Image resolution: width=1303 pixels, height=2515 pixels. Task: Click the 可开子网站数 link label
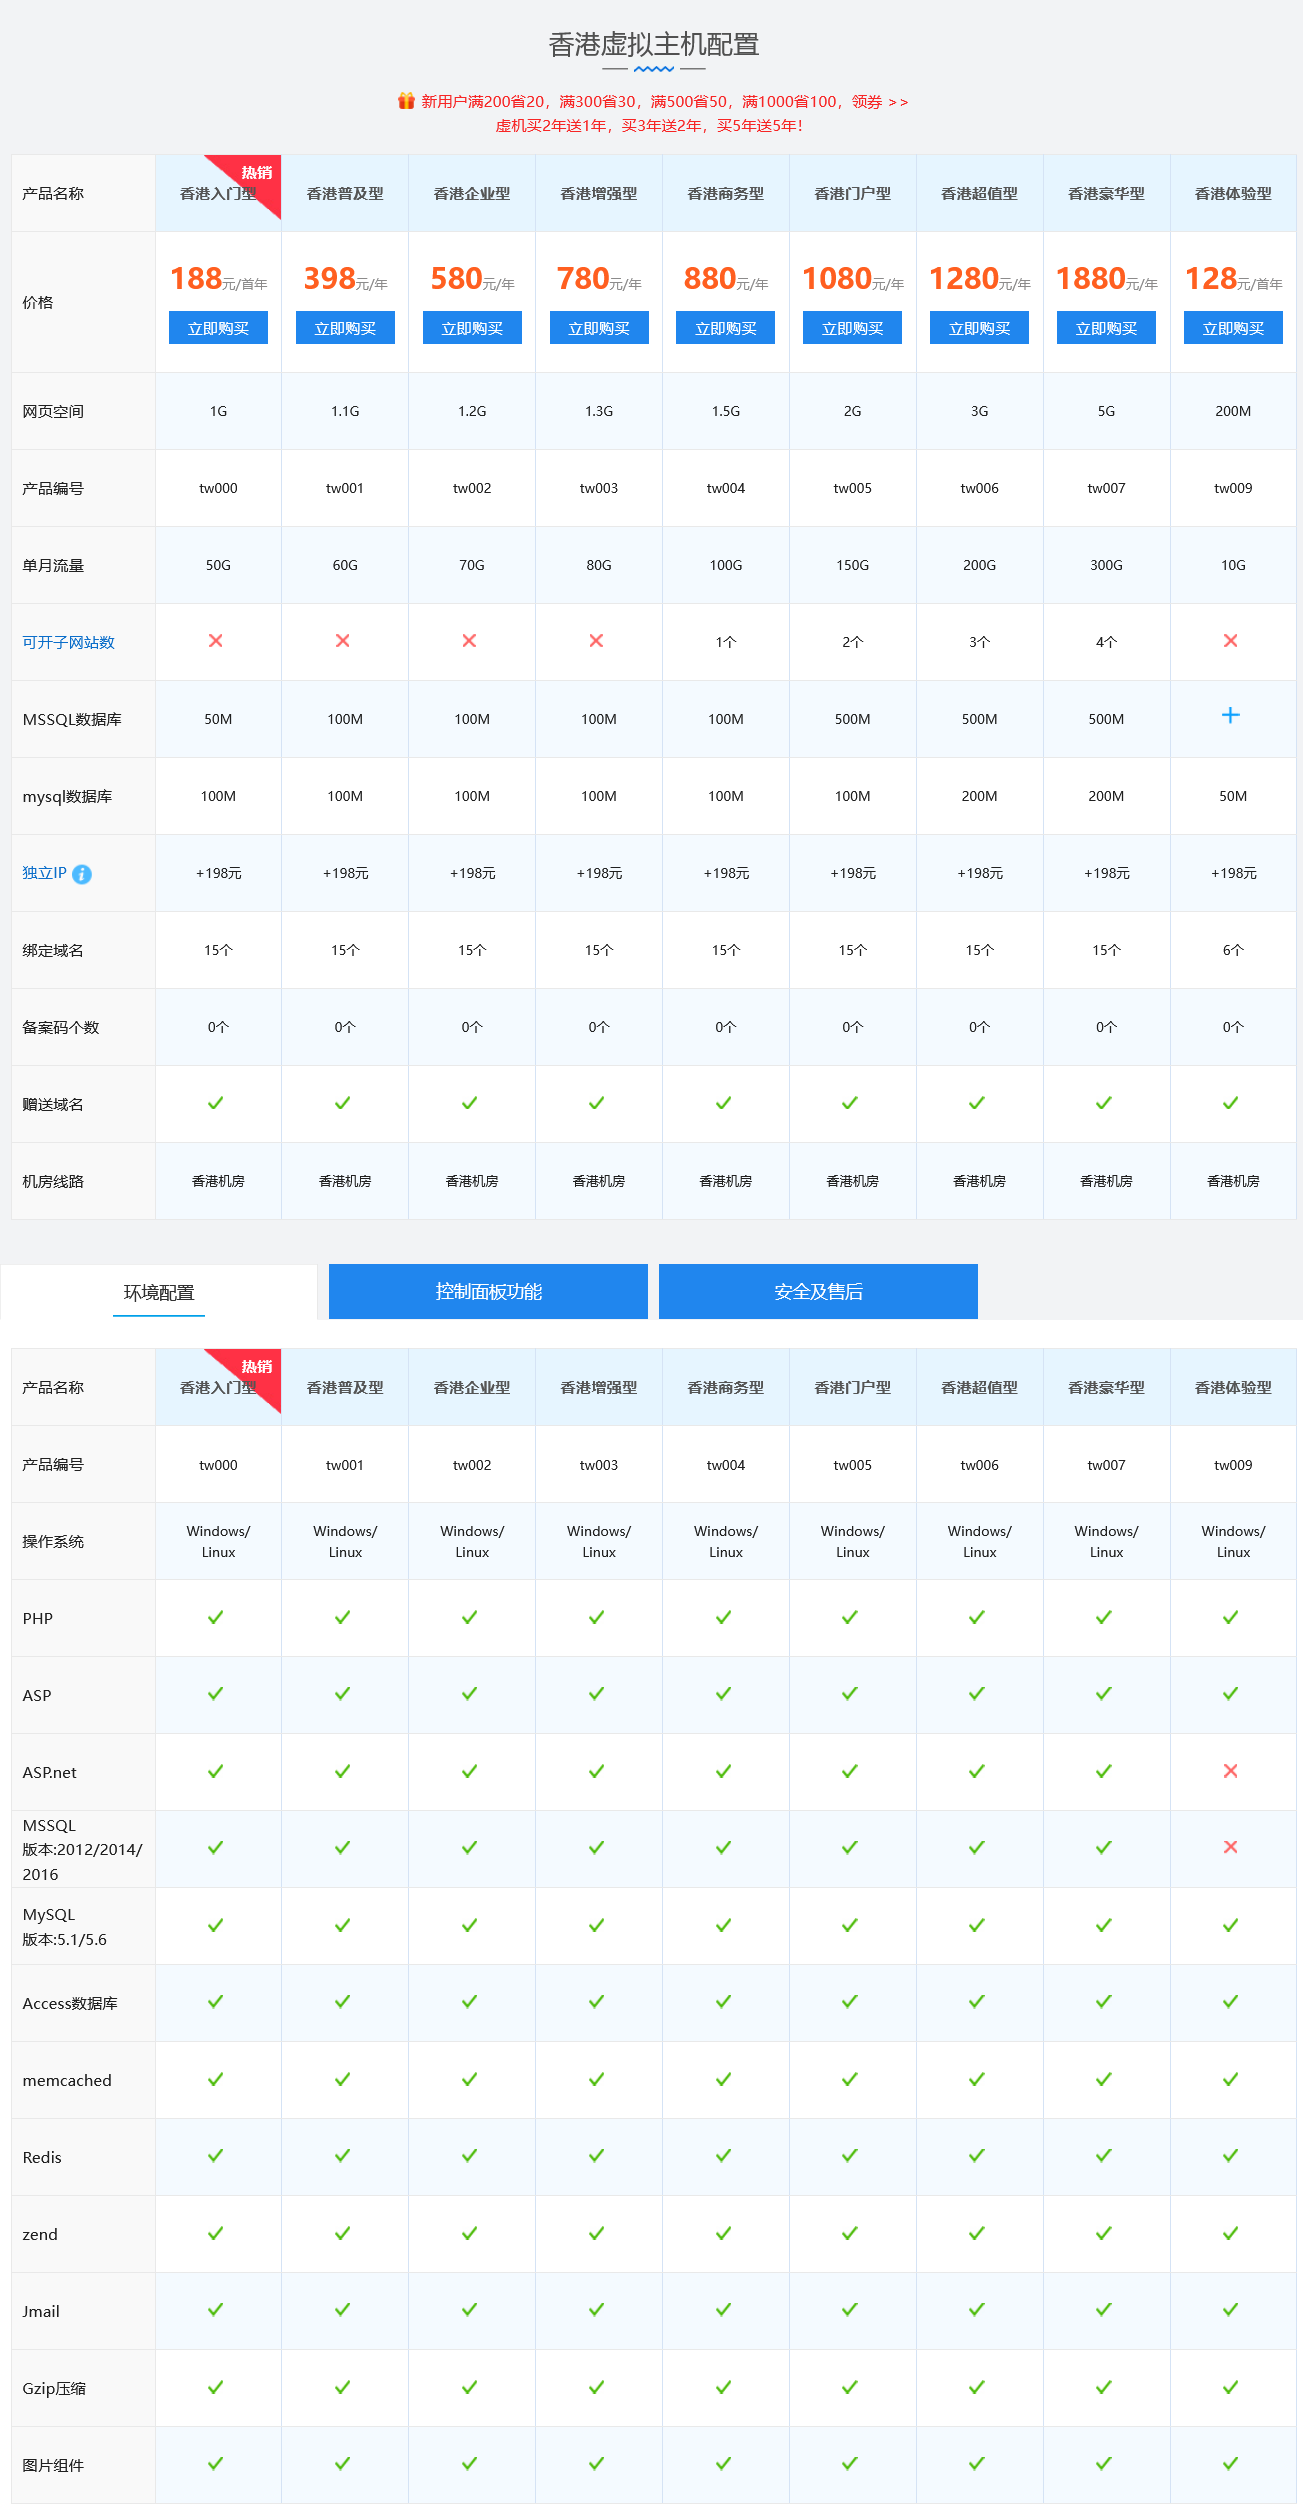69,642
